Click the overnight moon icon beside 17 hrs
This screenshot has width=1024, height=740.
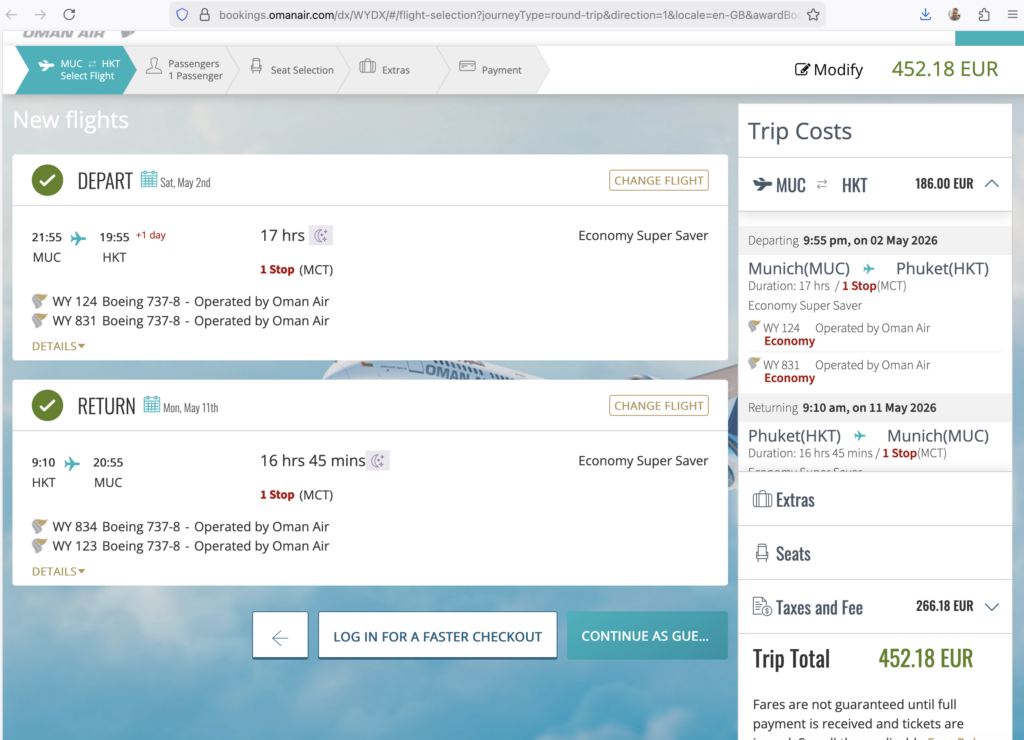tap(321, 236)
